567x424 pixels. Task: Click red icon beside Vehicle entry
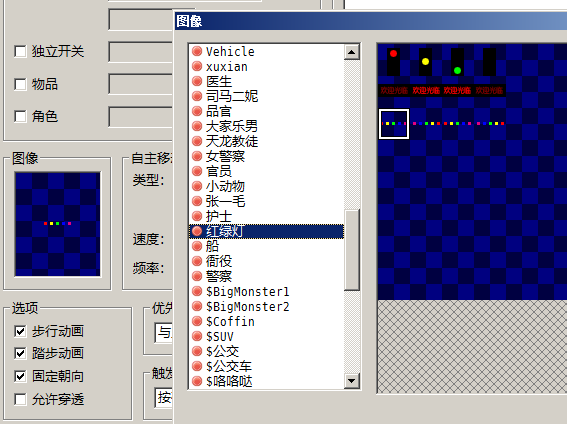[x=197, y=51]
